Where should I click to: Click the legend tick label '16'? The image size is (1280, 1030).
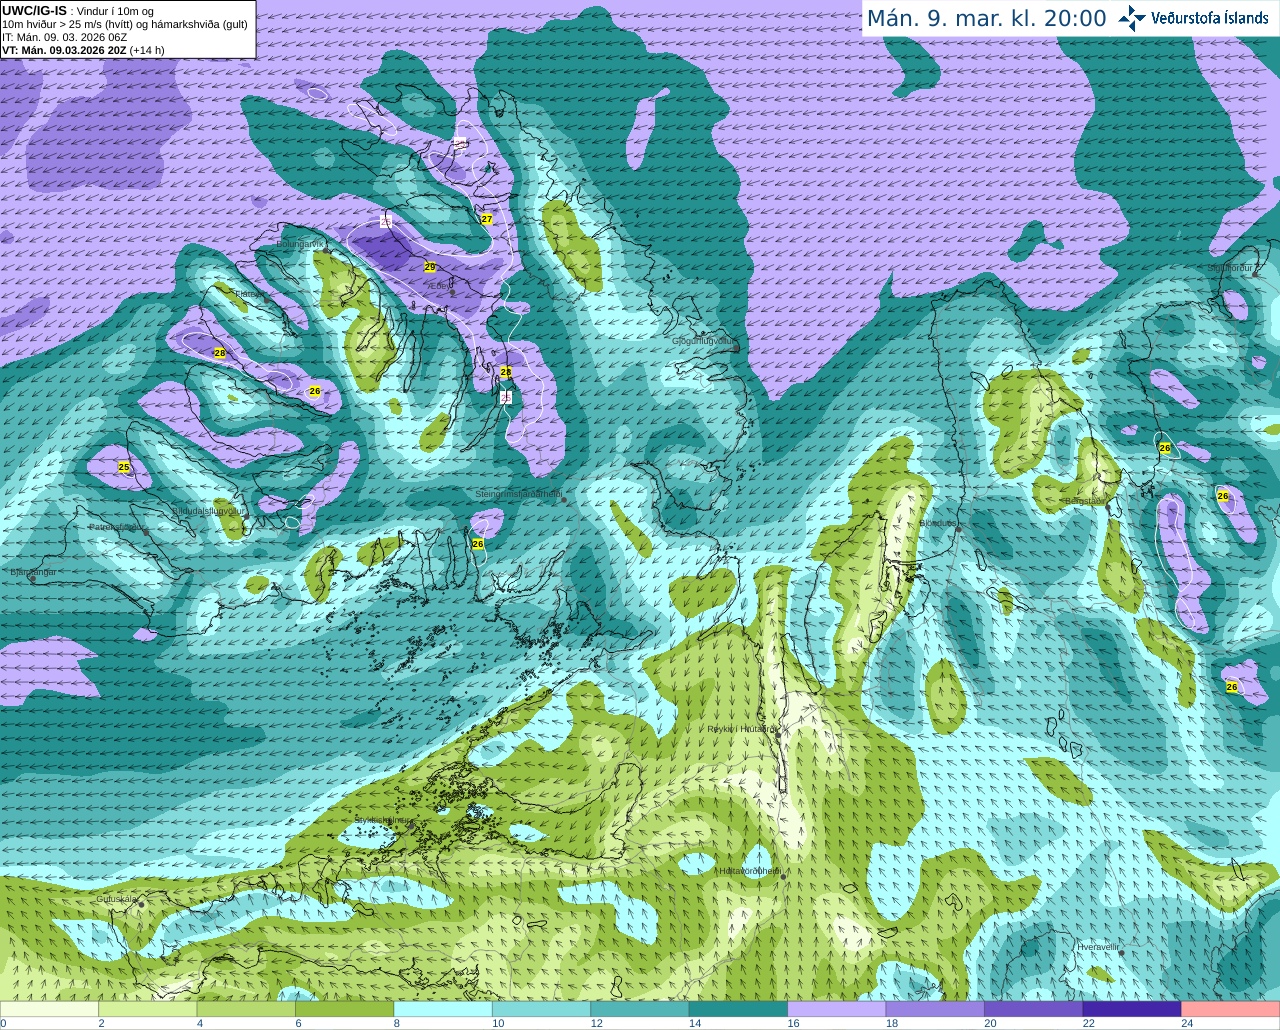[x=793, y=1023]
